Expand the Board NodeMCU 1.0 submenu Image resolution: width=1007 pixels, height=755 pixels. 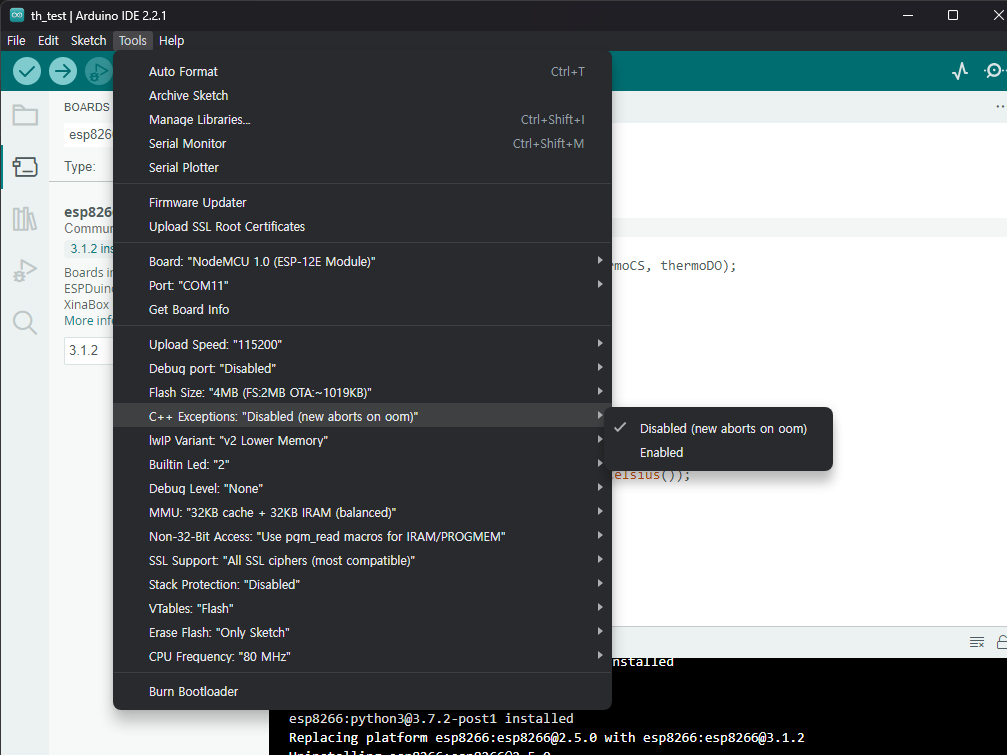pos(362,261)
